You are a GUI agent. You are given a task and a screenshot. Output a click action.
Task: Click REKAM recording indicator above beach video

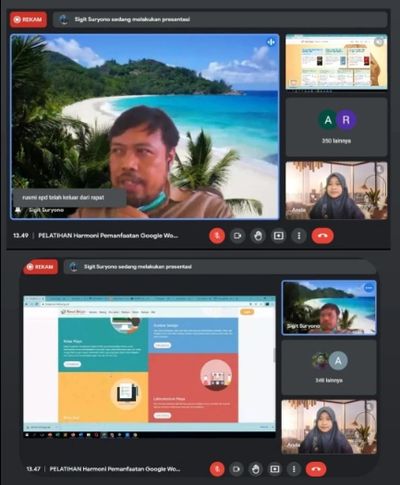coord(28,20)
